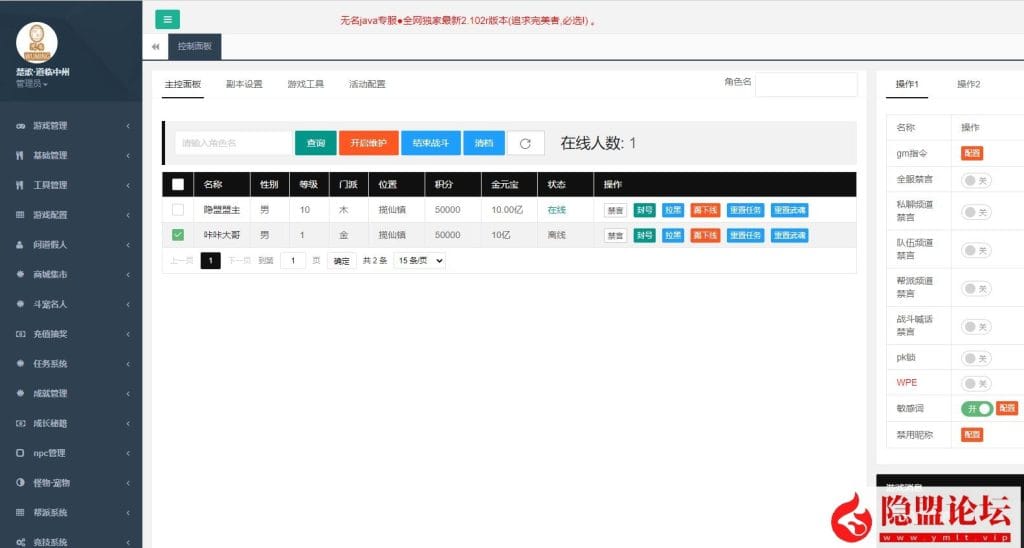The height and width of the screenshot is (548, 1024).
Task: Click the green hamburger menu icon
Action: tap(167, 19)
